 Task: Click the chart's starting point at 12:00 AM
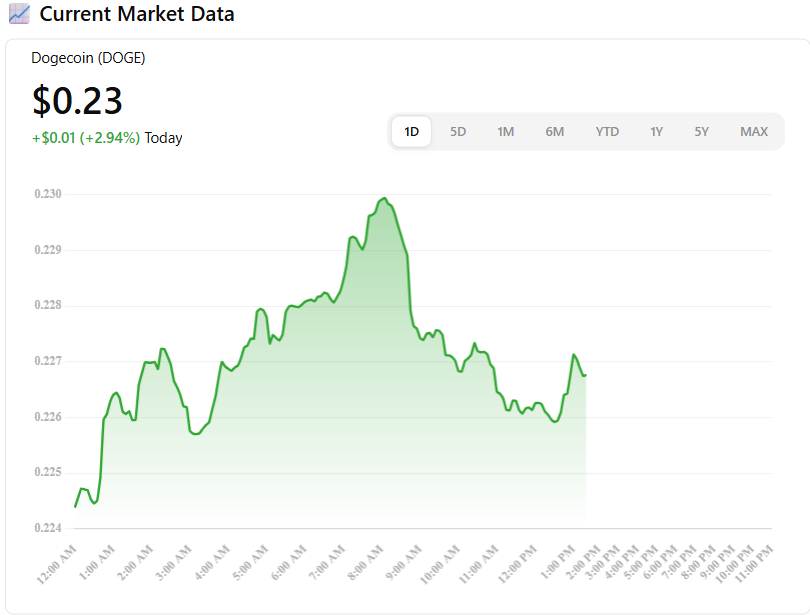pyautogui.click(x=75, y=507)
